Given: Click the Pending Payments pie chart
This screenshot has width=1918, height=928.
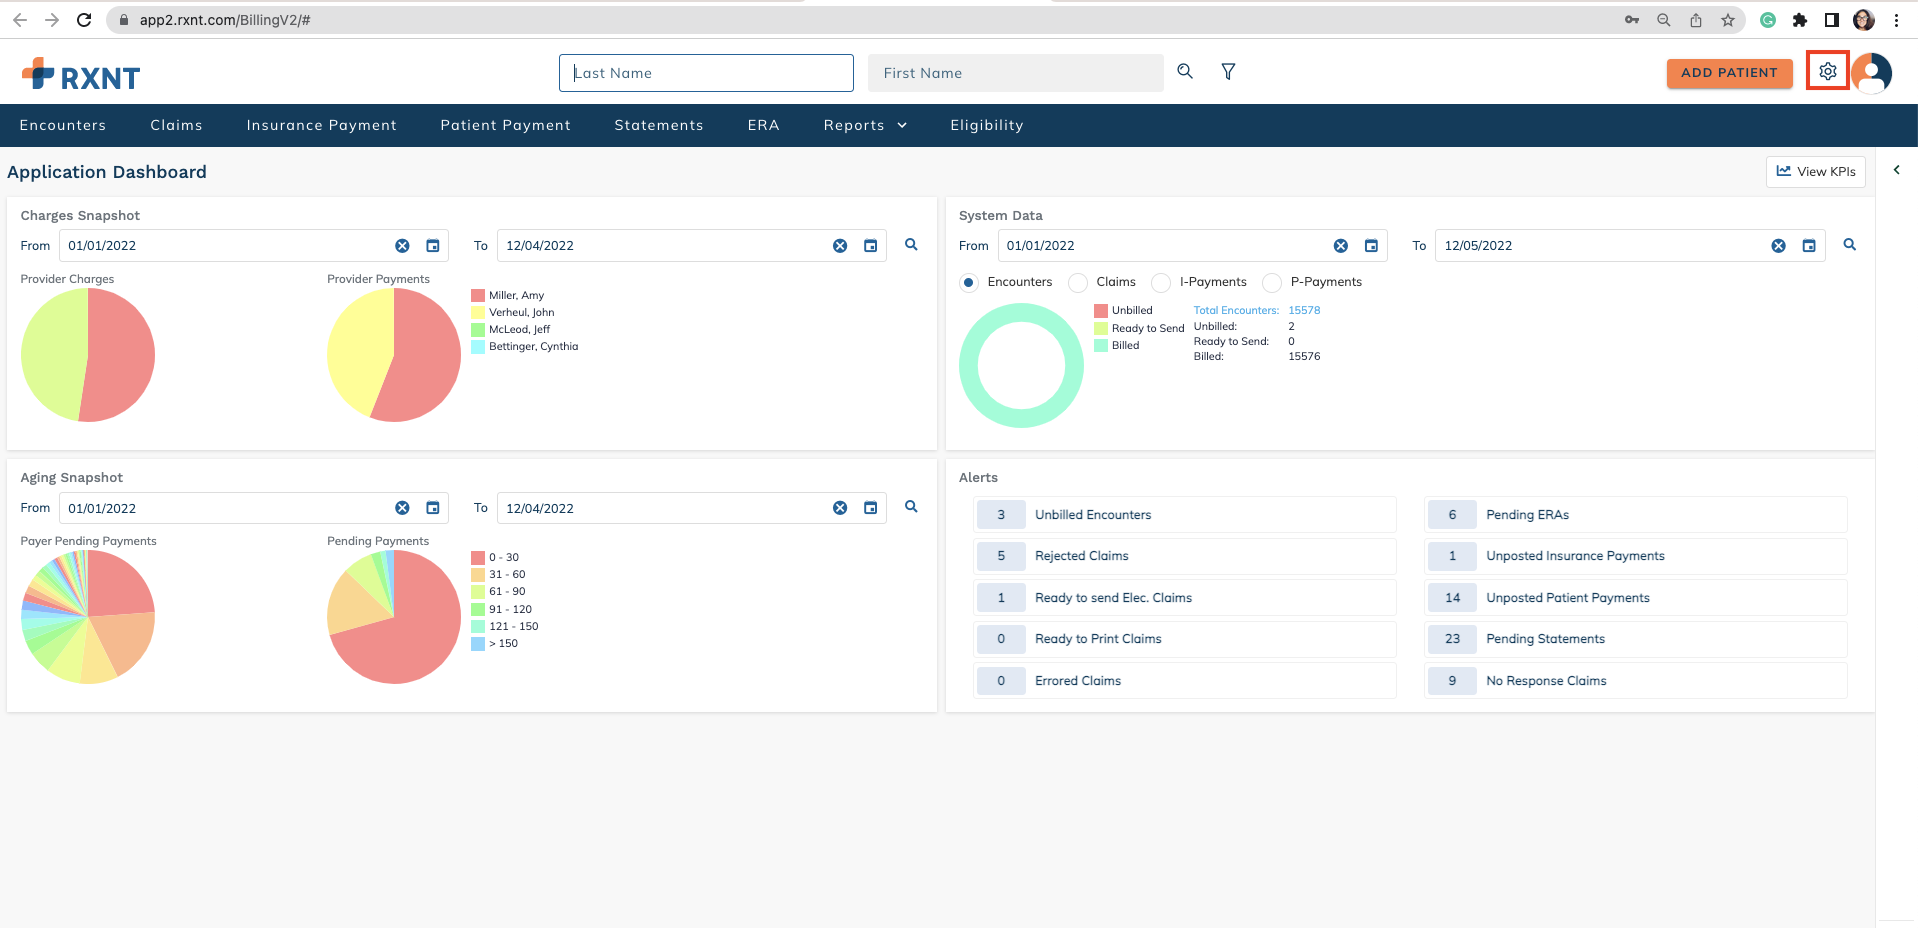Looking at the screenshot, I should tap(394, 617).
